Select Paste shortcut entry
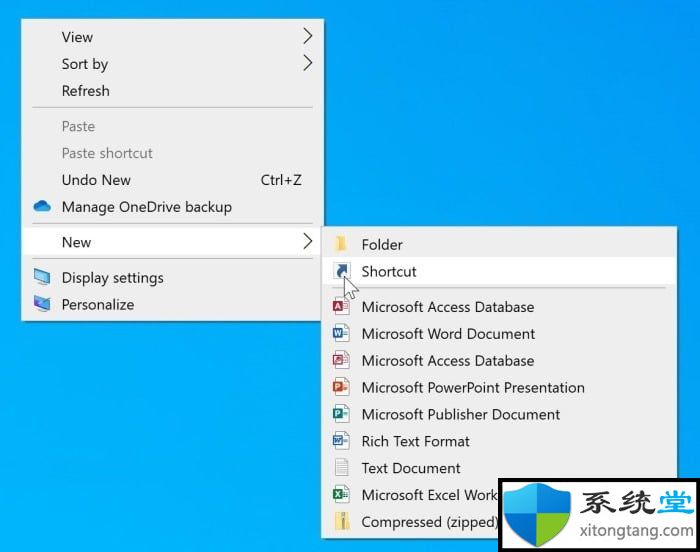The image size is (700, 552). click(172, 153)
